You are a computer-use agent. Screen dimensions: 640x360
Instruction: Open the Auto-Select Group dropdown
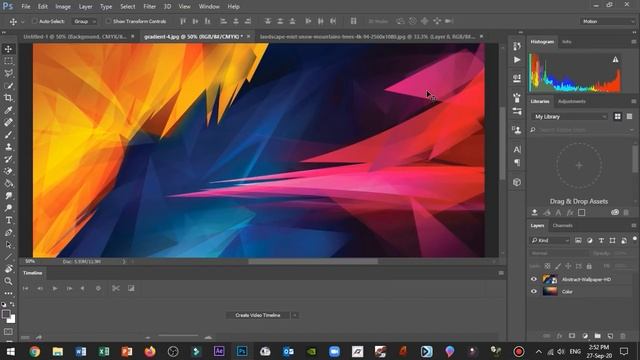point(84,21)
